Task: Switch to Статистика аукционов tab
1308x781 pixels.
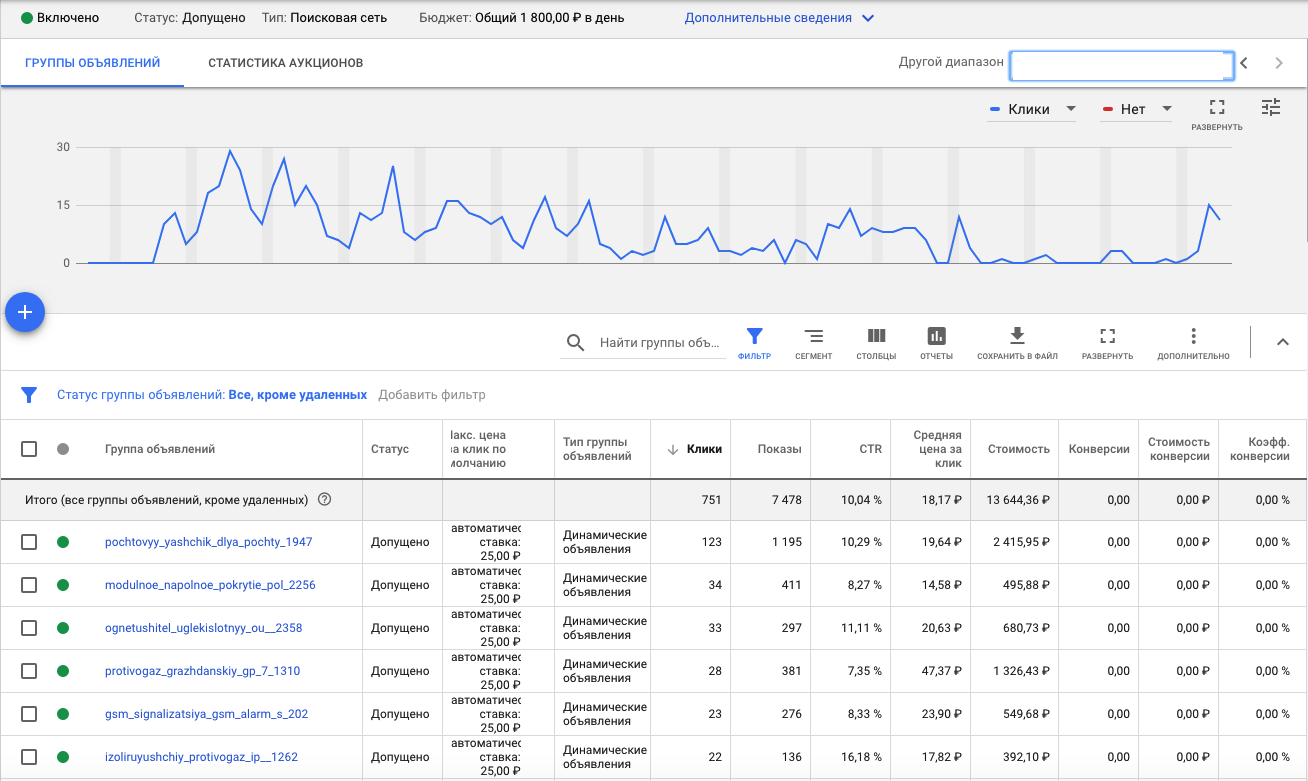Action: point(286,63)
